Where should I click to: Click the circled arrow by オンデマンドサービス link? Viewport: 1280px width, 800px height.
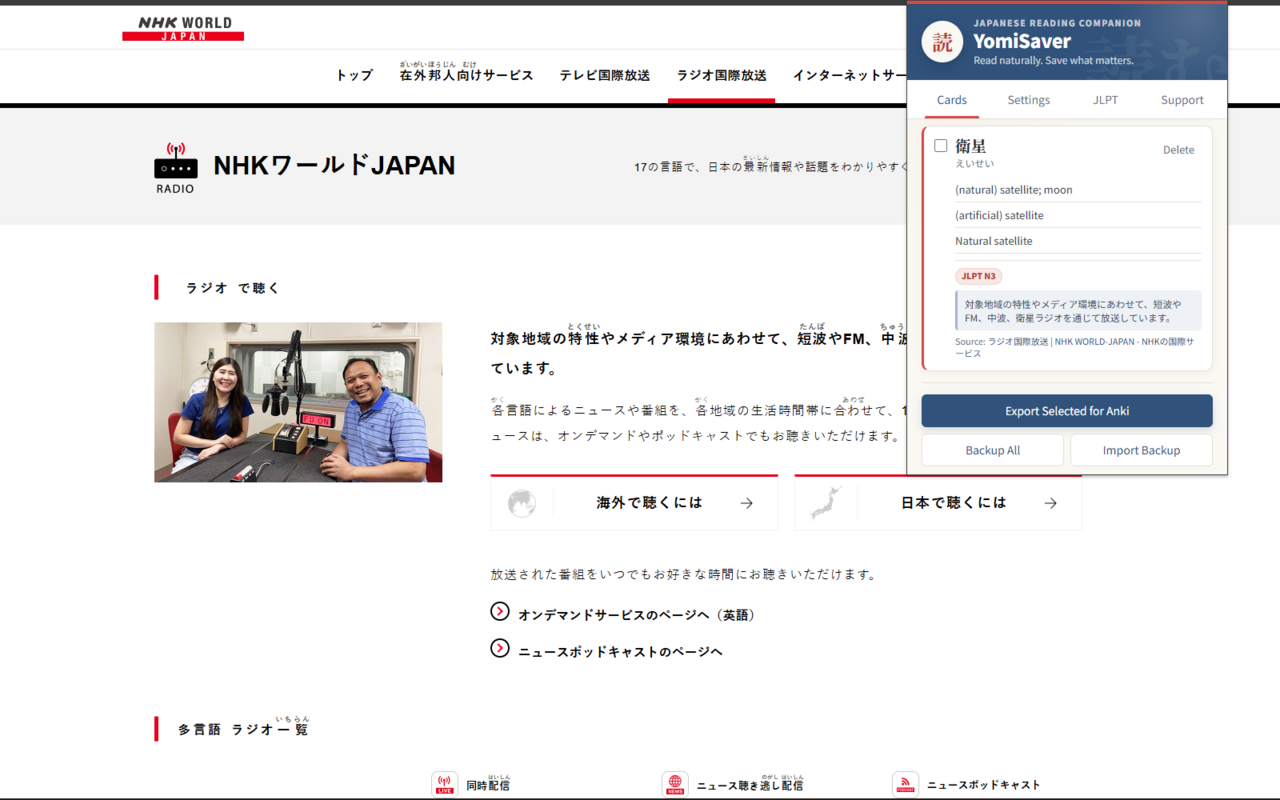point(500,611)
